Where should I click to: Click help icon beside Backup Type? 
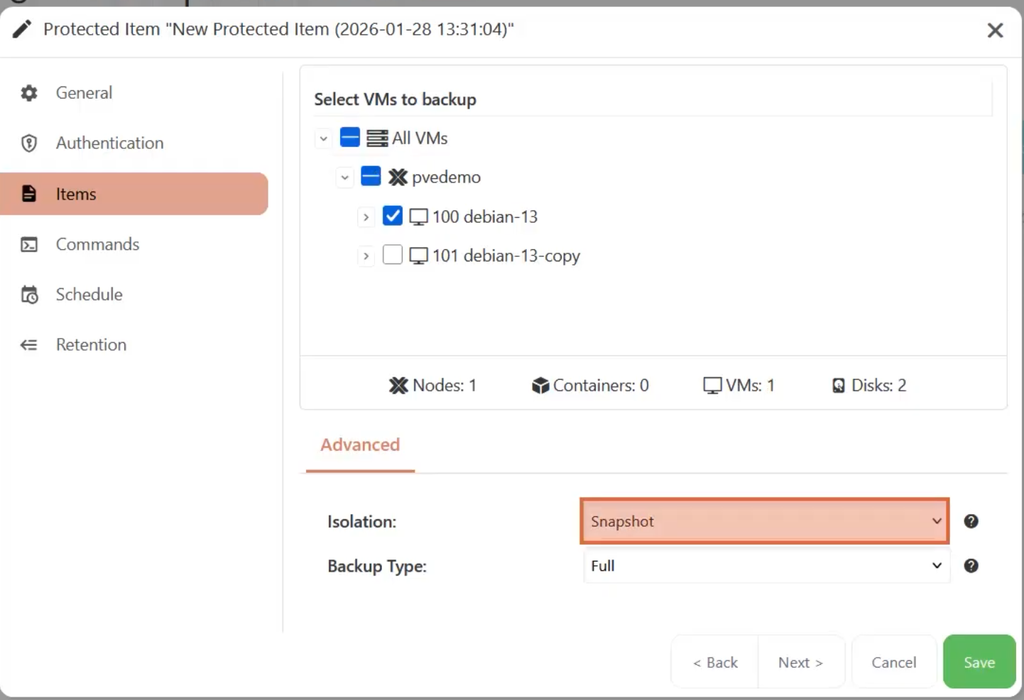click(x=971, y=565)
